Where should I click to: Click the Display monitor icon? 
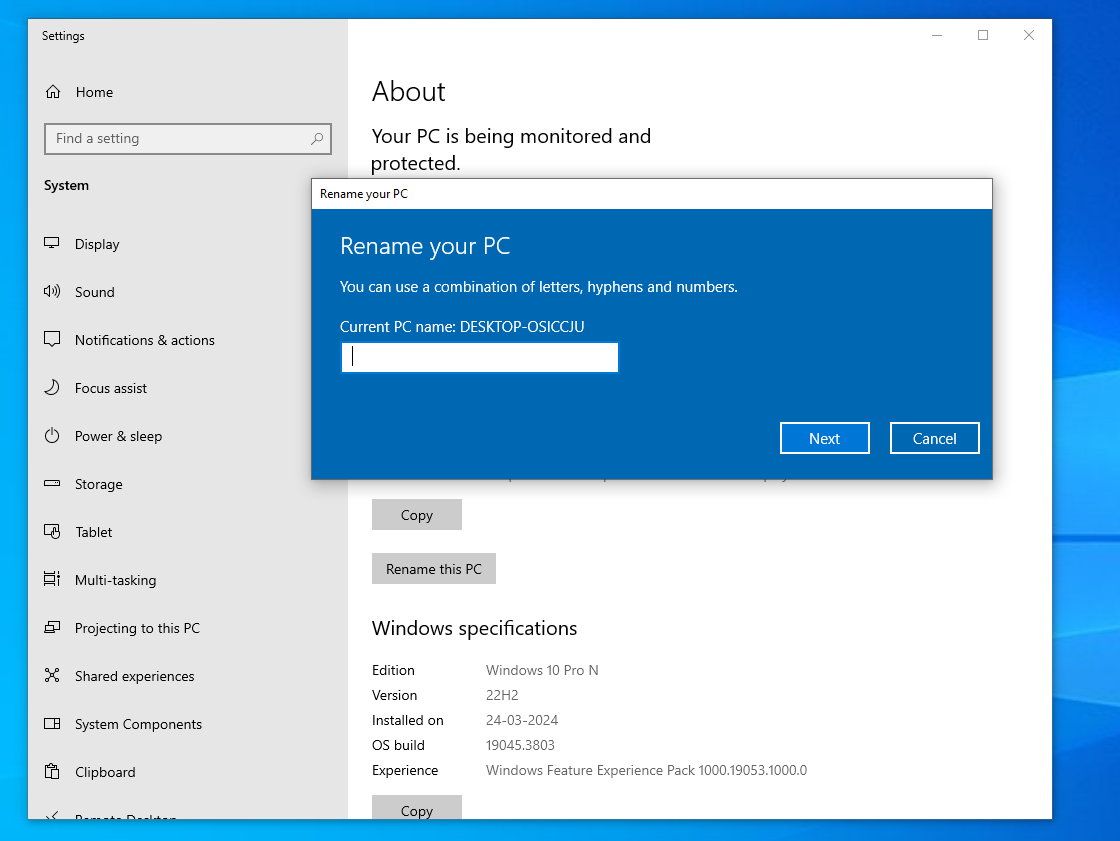52,244
